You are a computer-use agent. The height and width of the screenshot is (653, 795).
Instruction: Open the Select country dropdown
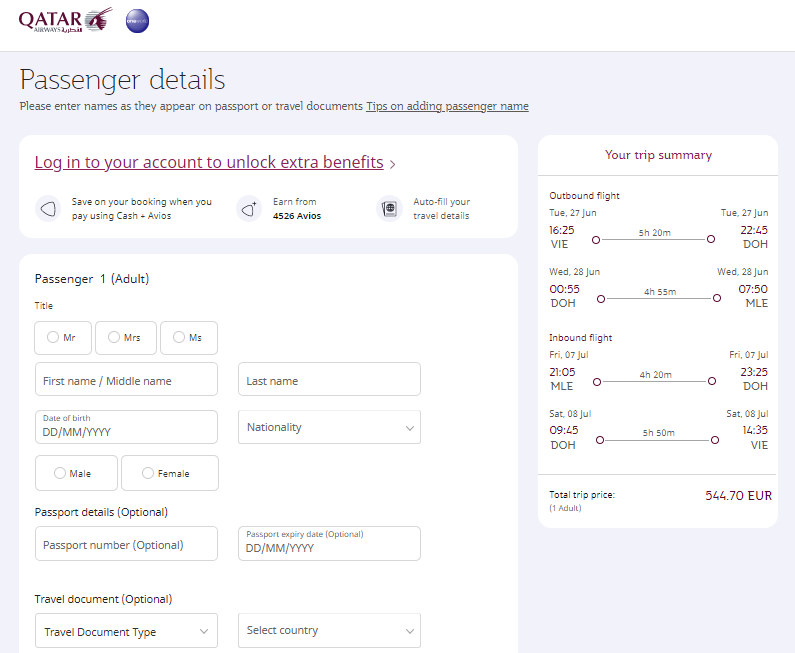click(330, 631)
